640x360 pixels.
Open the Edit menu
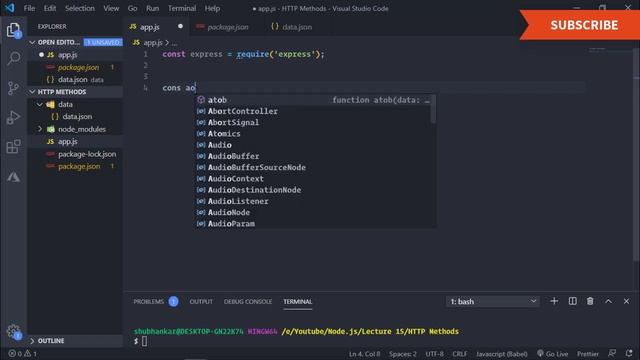pos(50,8)
